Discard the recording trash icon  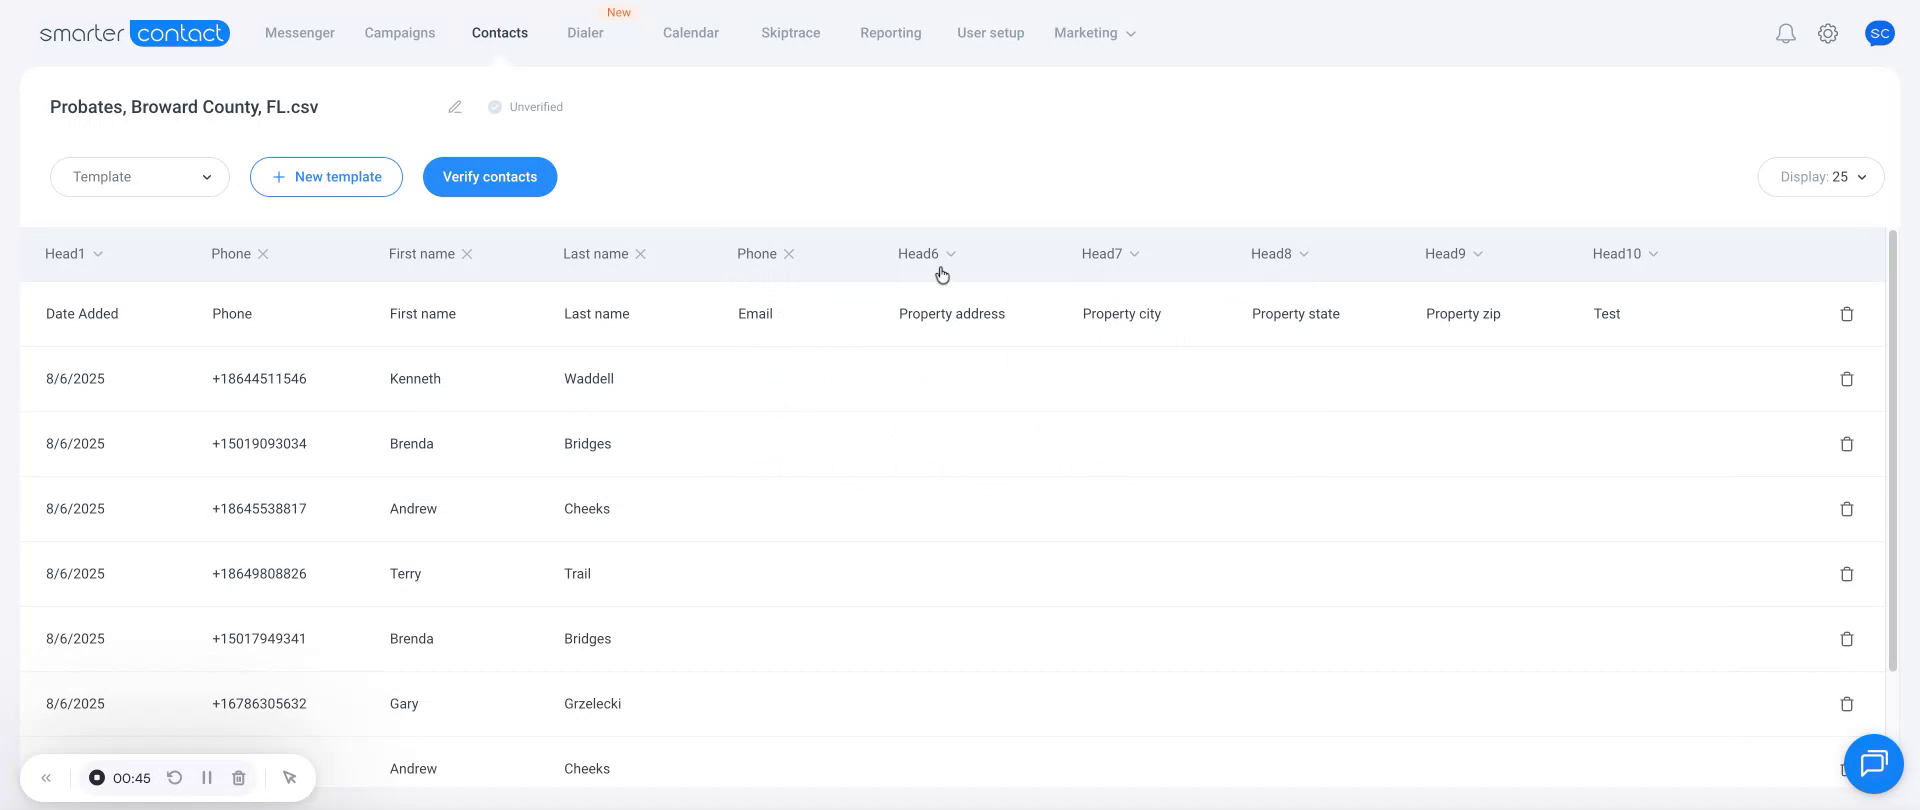[239, 778]
